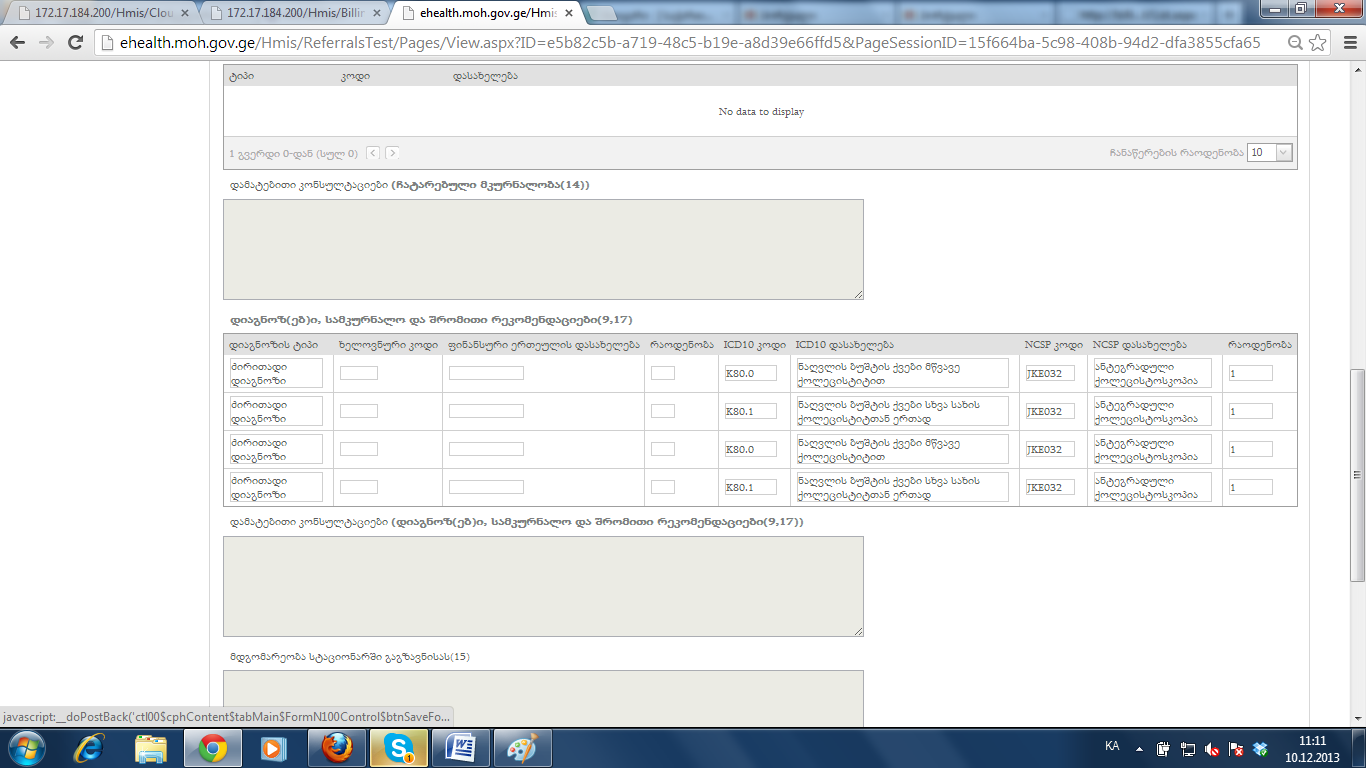Go to next page in grid pager
Screen dimensions: 1366x768
pyautogui.click(x=392, y=153)
